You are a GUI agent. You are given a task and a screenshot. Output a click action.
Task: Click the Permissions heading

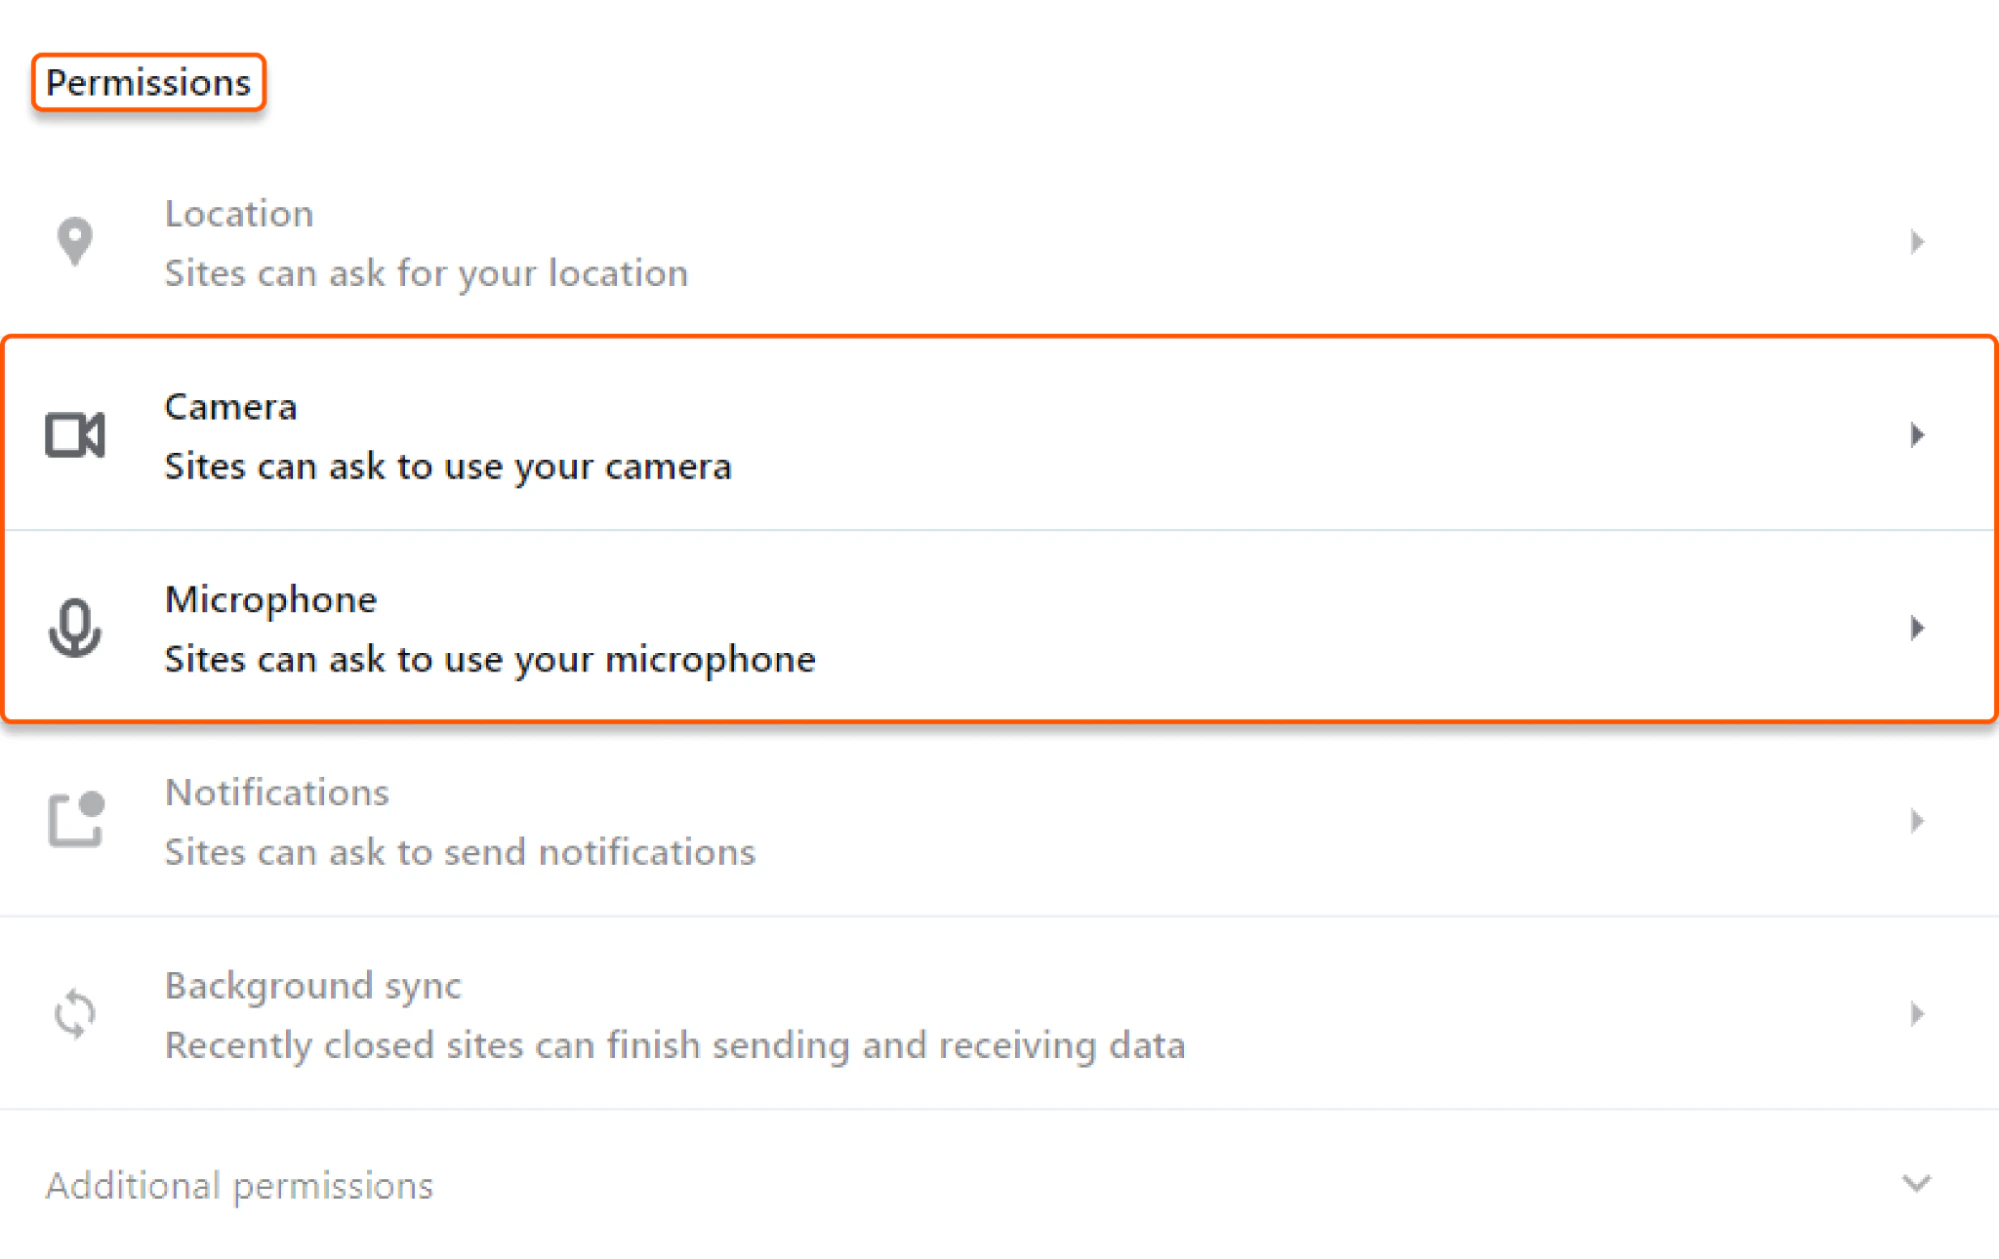(x=147, y=83)
